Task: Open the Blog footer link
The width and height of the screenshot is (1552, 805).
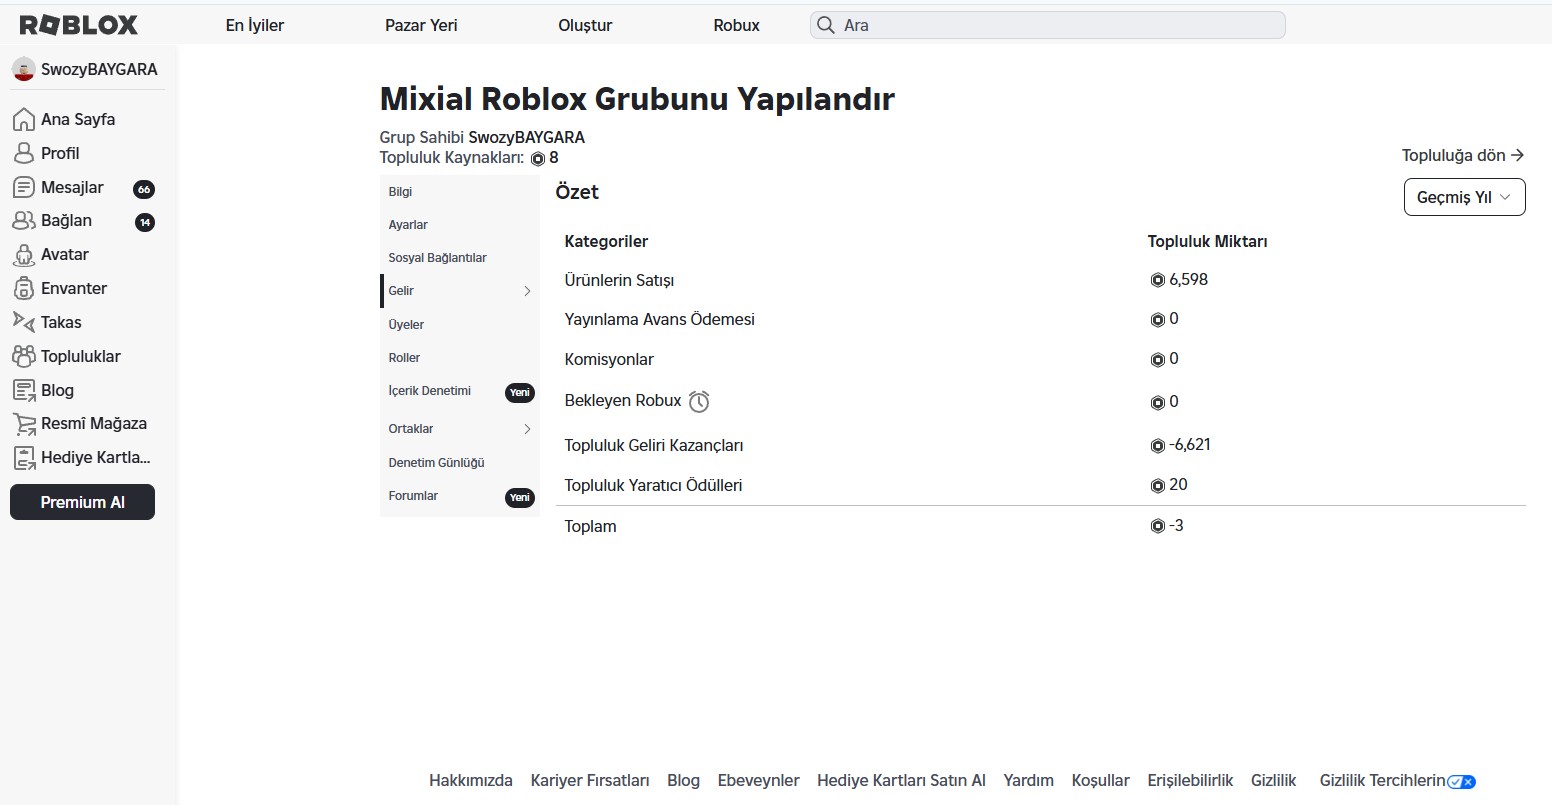Action: (x=684, y=781)
